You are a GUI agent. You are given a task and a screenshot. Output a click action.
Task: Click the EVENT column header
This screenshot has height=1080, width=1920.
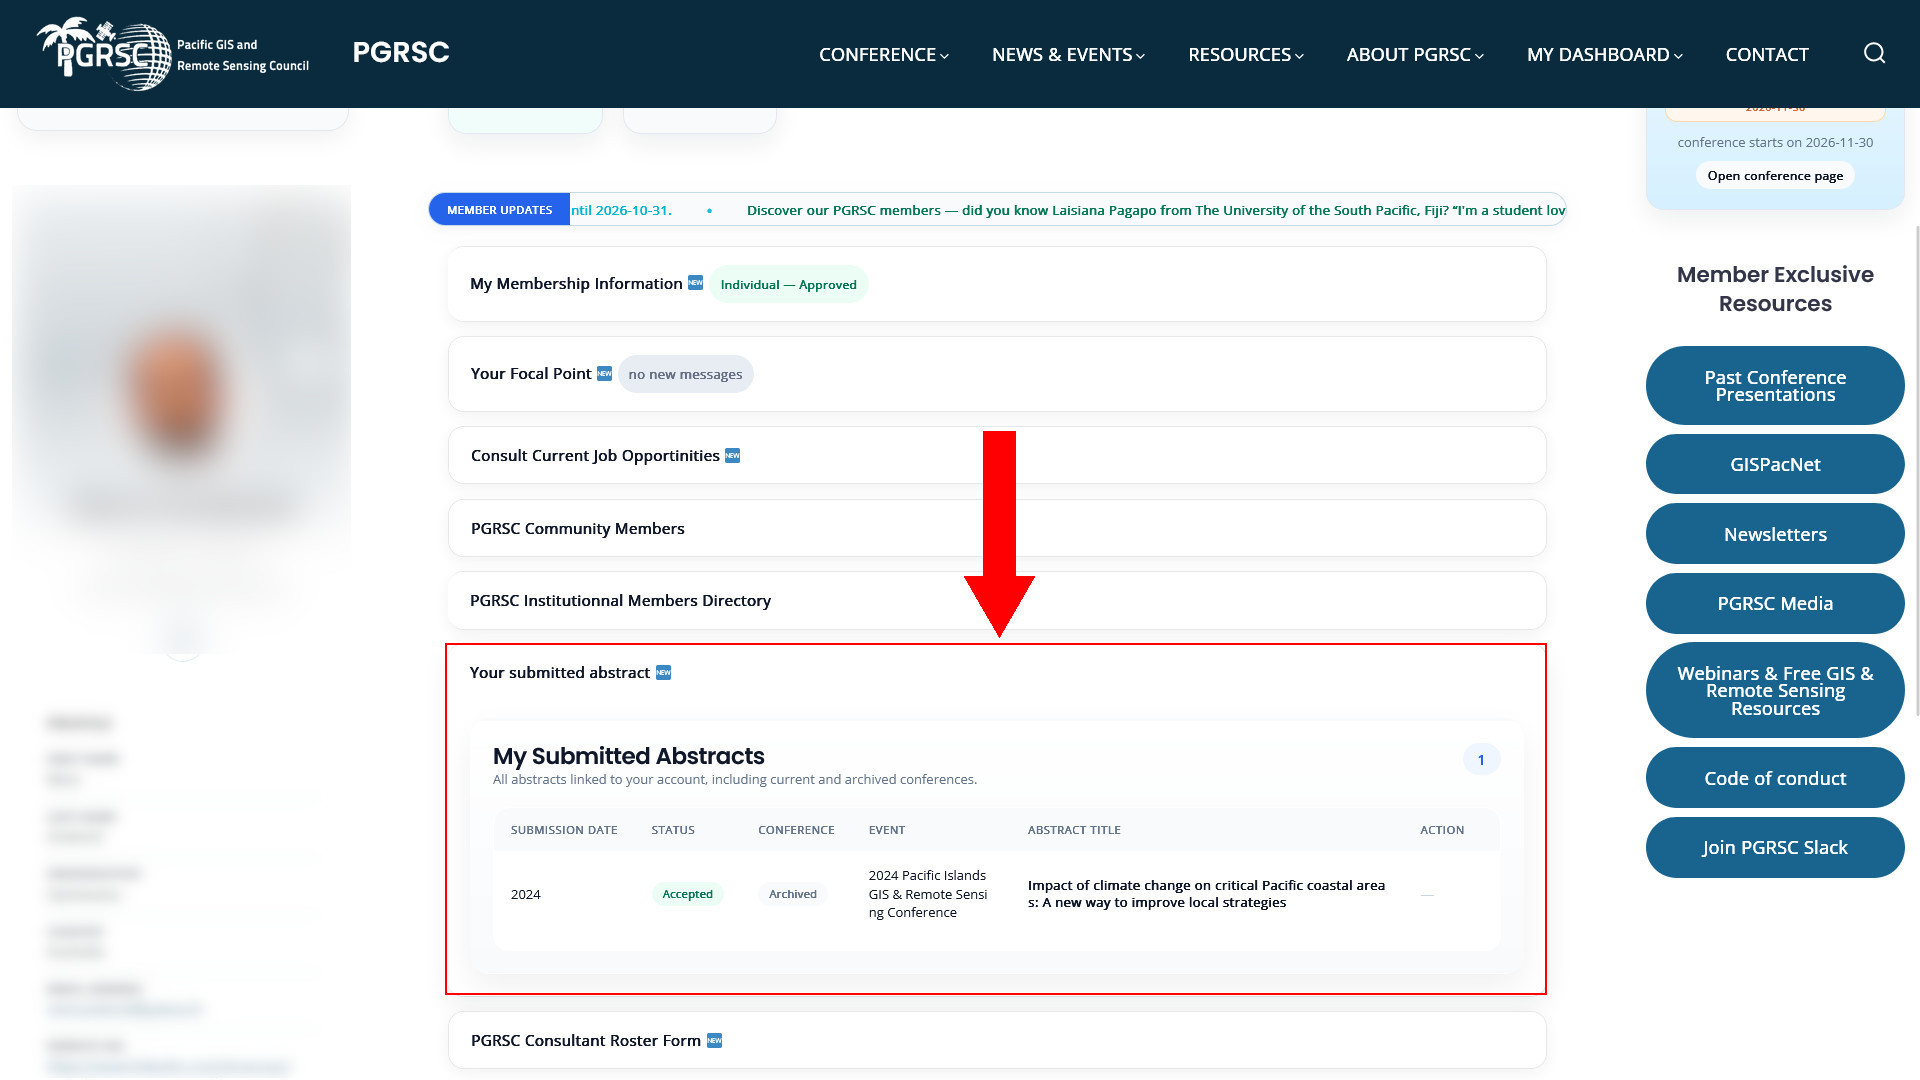887,830
